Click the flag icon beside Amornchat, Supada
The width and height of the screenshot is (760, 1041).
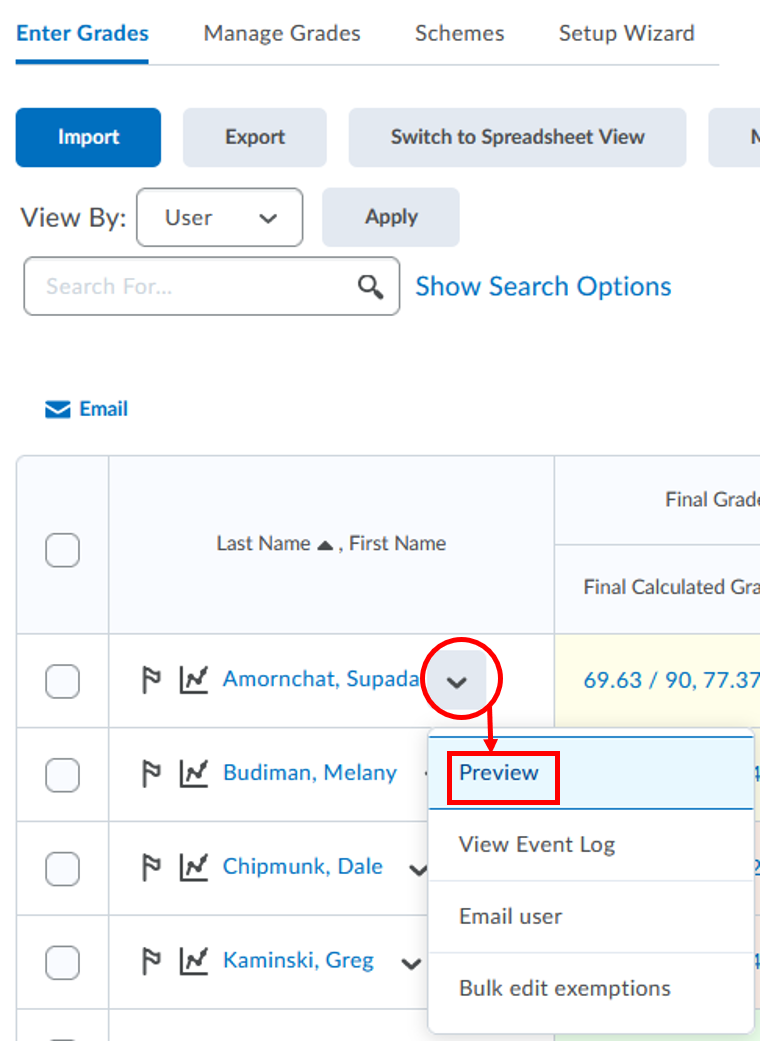point(151,680)
